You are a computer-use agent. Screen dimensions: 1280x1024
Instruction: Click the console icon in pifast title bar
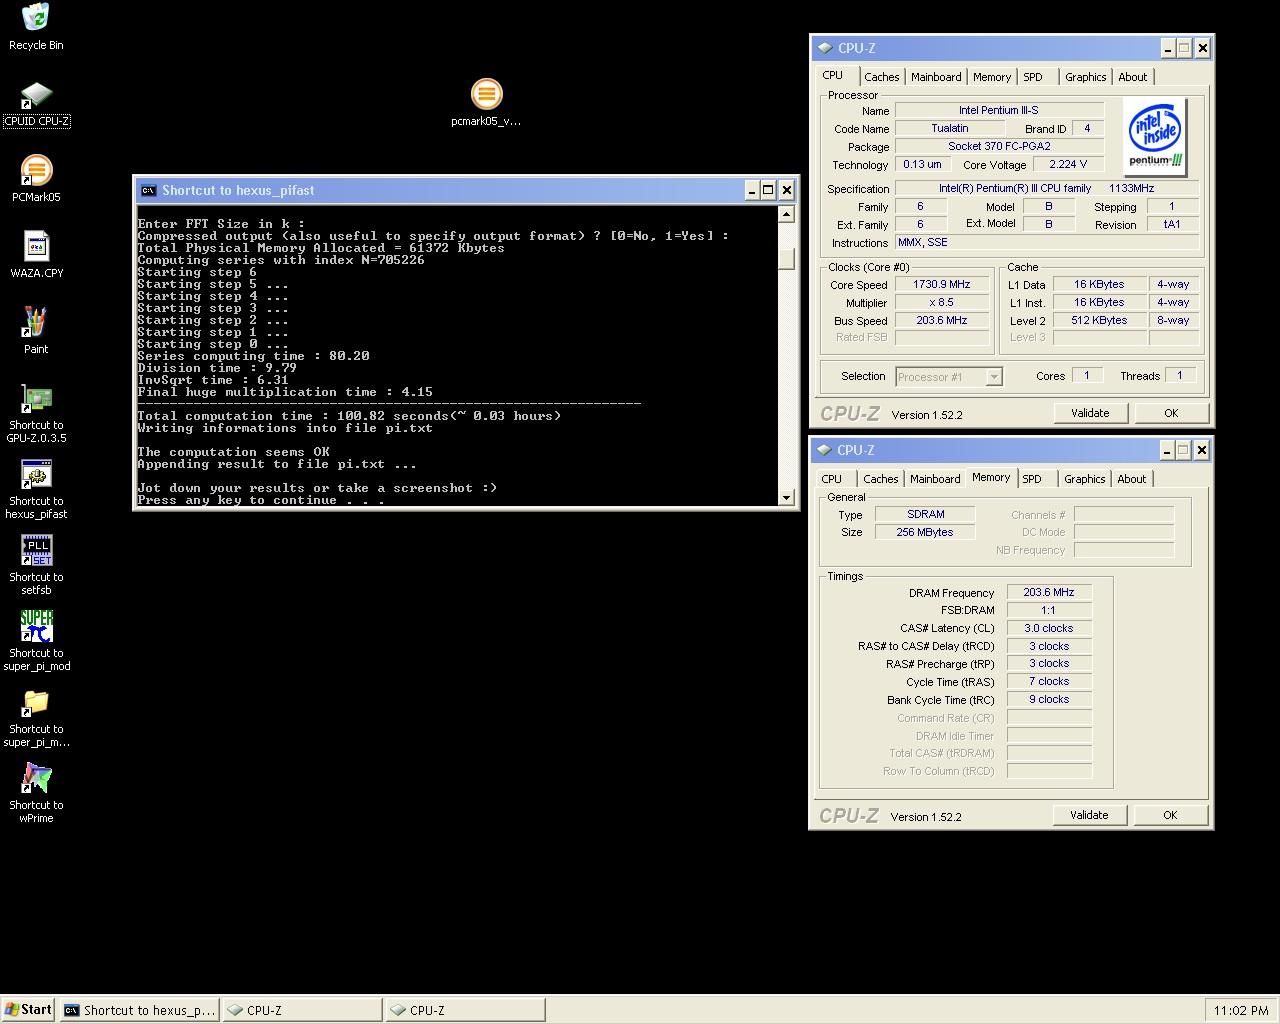click(x=148, y=190)
